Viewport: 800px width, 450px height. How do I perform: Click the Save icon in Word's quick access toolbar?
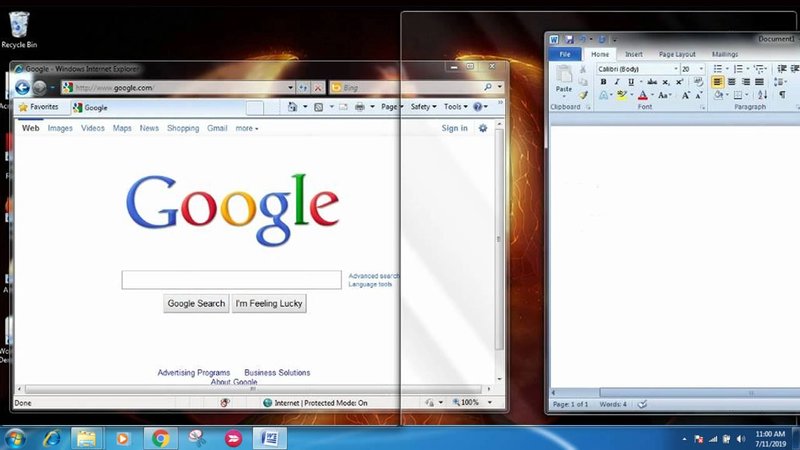click(568, 39)
